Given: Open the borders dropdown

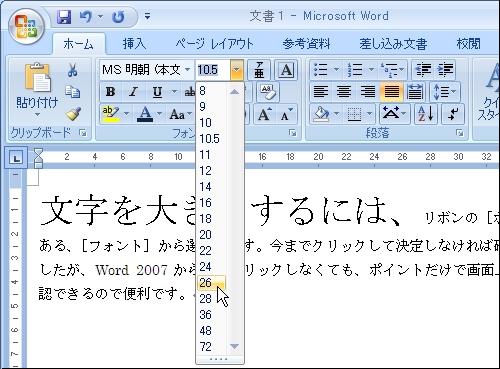Looking at the screenshot, I should point(369,114).
